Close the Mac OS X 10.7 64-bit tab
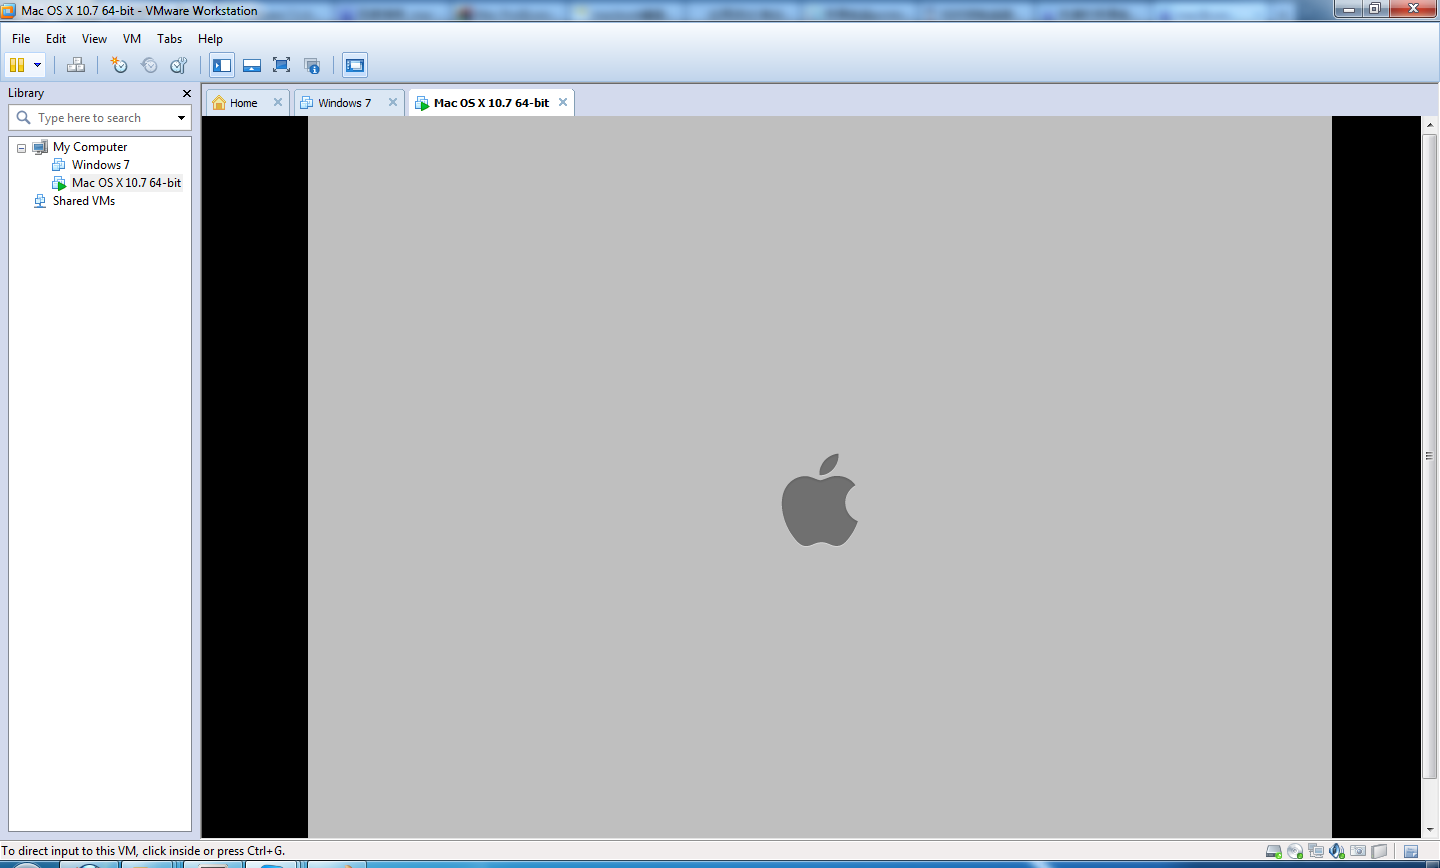This screenshot has width=1440, height=868. tap(563, 102)
